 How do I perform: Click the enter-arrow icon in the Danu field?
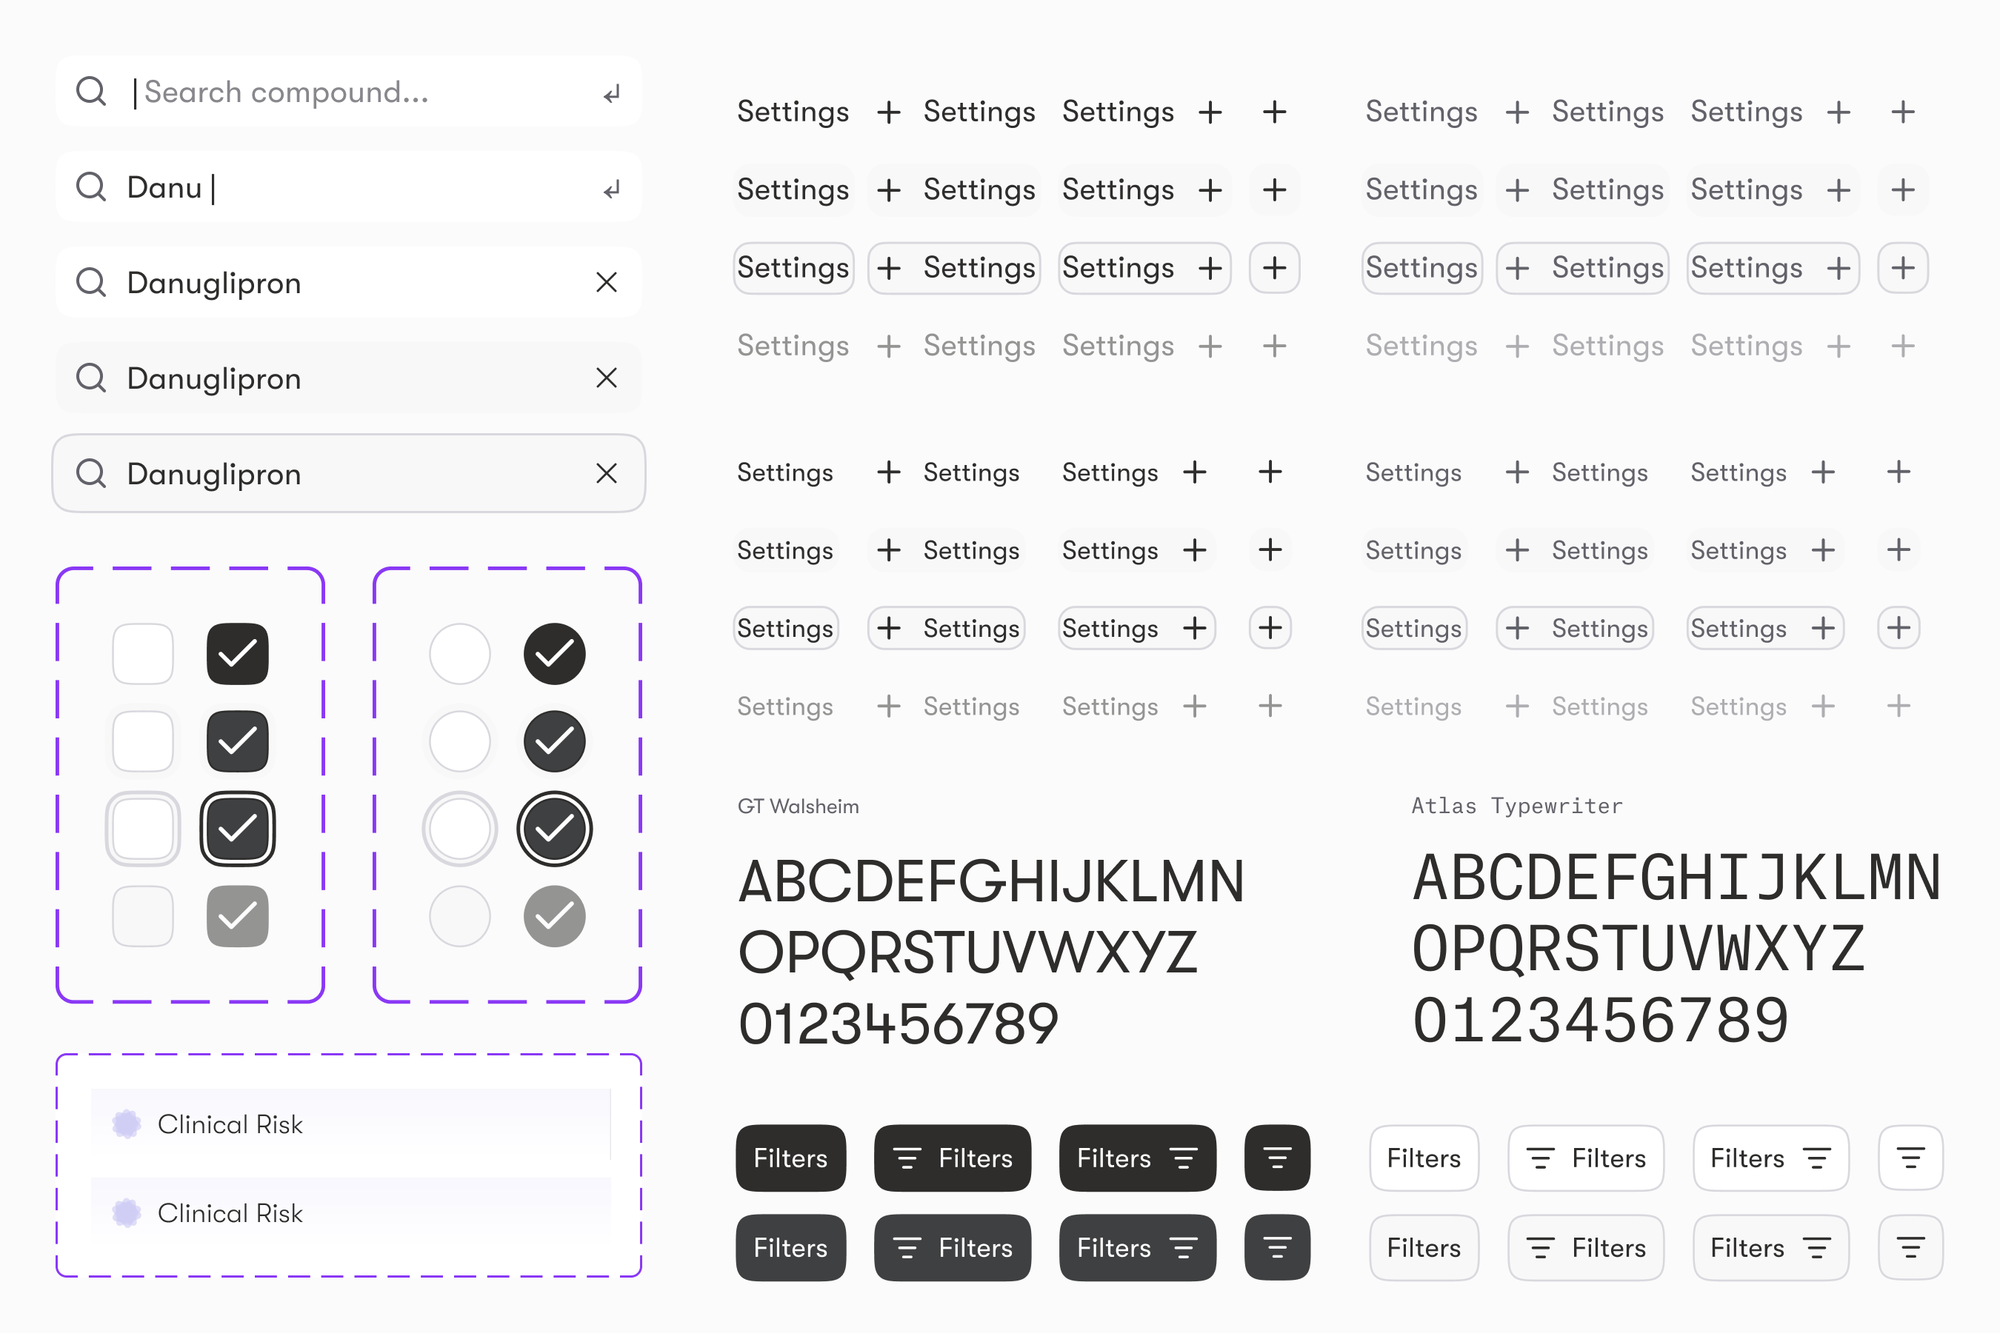pos(611,189)
